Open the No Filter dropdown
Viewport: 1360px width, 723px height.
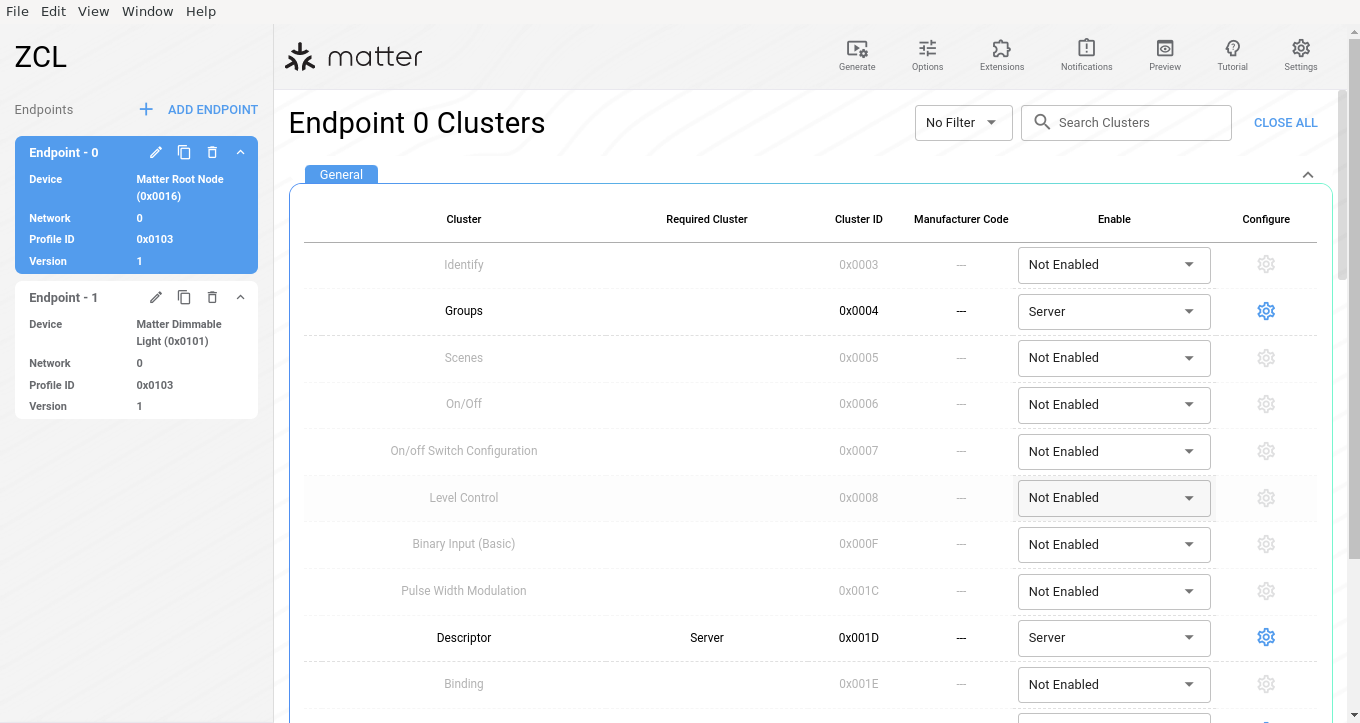tap(963, 123)
